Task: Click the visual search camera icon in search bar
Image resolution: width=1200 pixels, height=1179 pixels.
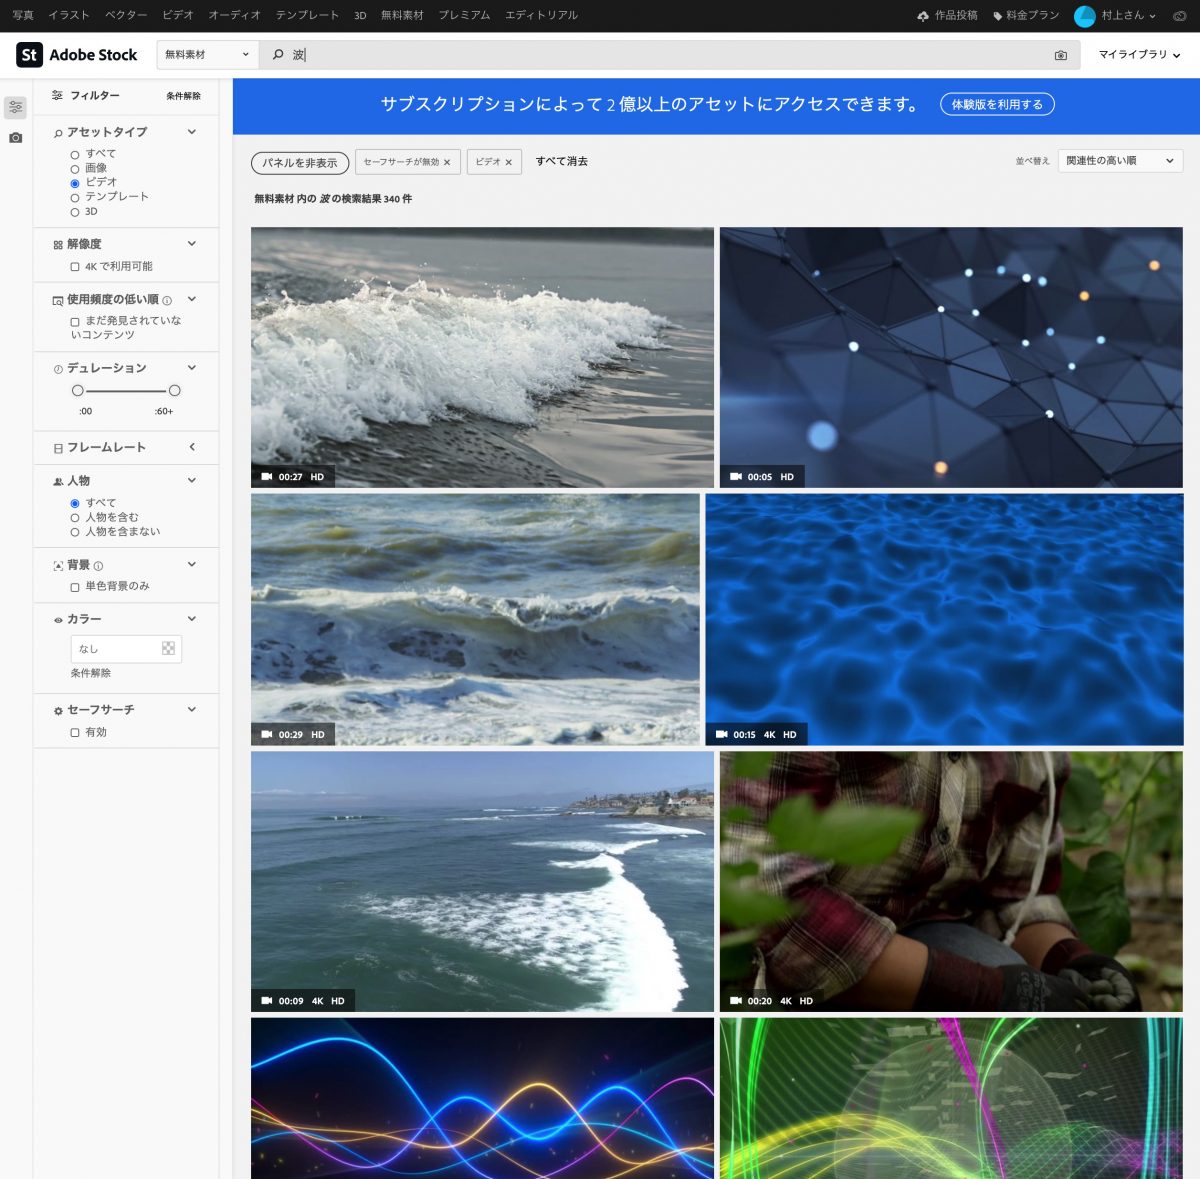Action: (1060, 55)
